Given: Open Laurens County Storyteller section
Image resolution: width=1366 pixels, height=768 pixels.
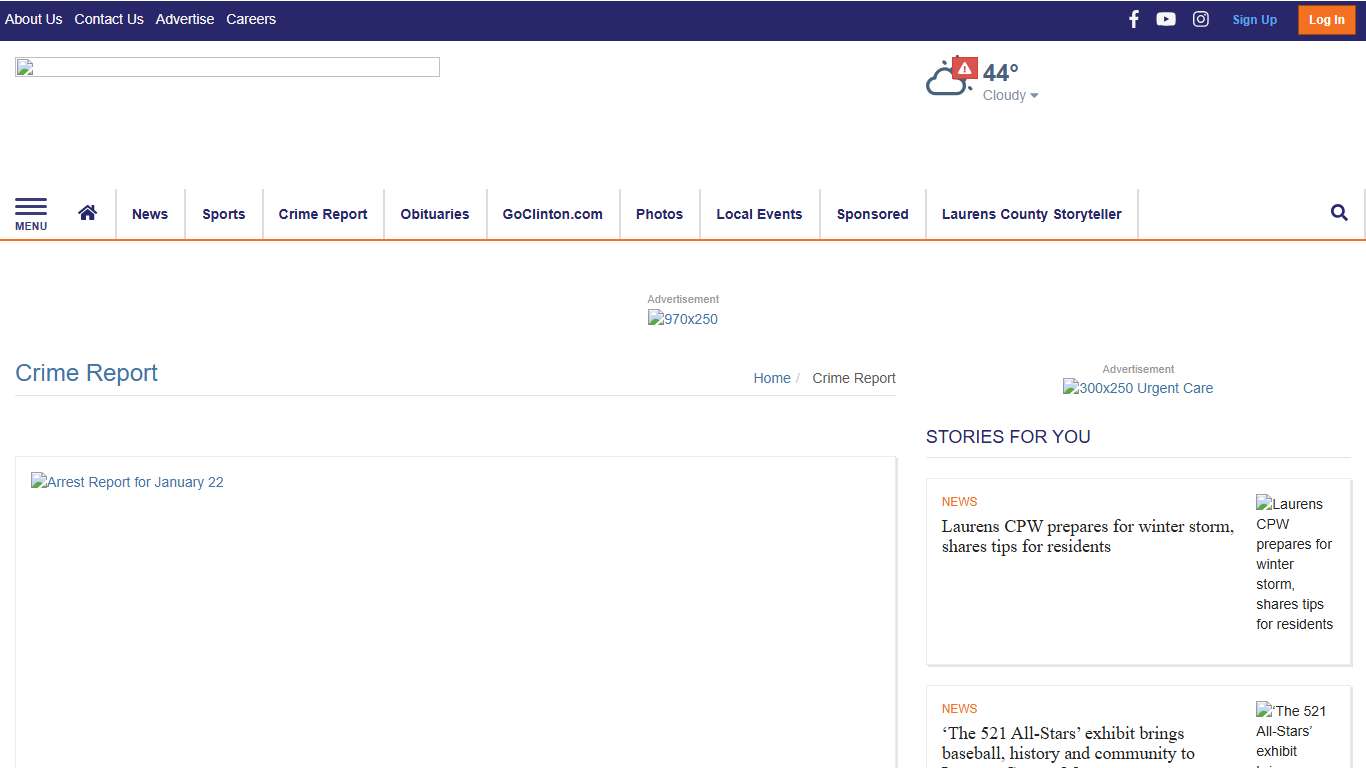Looking at the screenshot, I should (x=1031, y=214).
